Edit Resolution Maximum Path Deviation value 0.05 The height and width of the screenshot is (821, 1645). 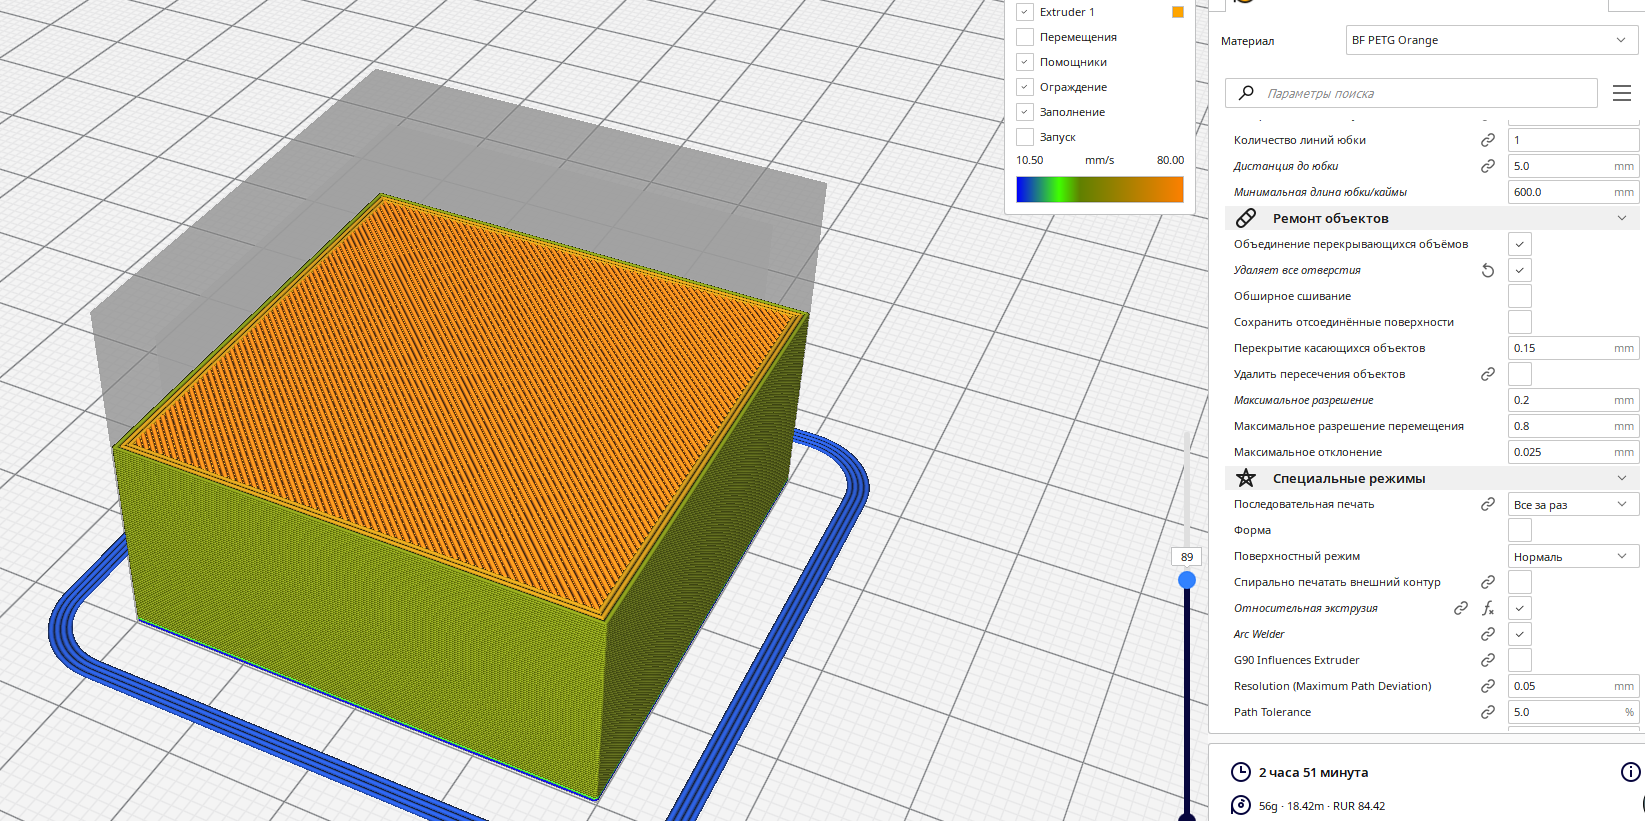(x=1573, y=686)
